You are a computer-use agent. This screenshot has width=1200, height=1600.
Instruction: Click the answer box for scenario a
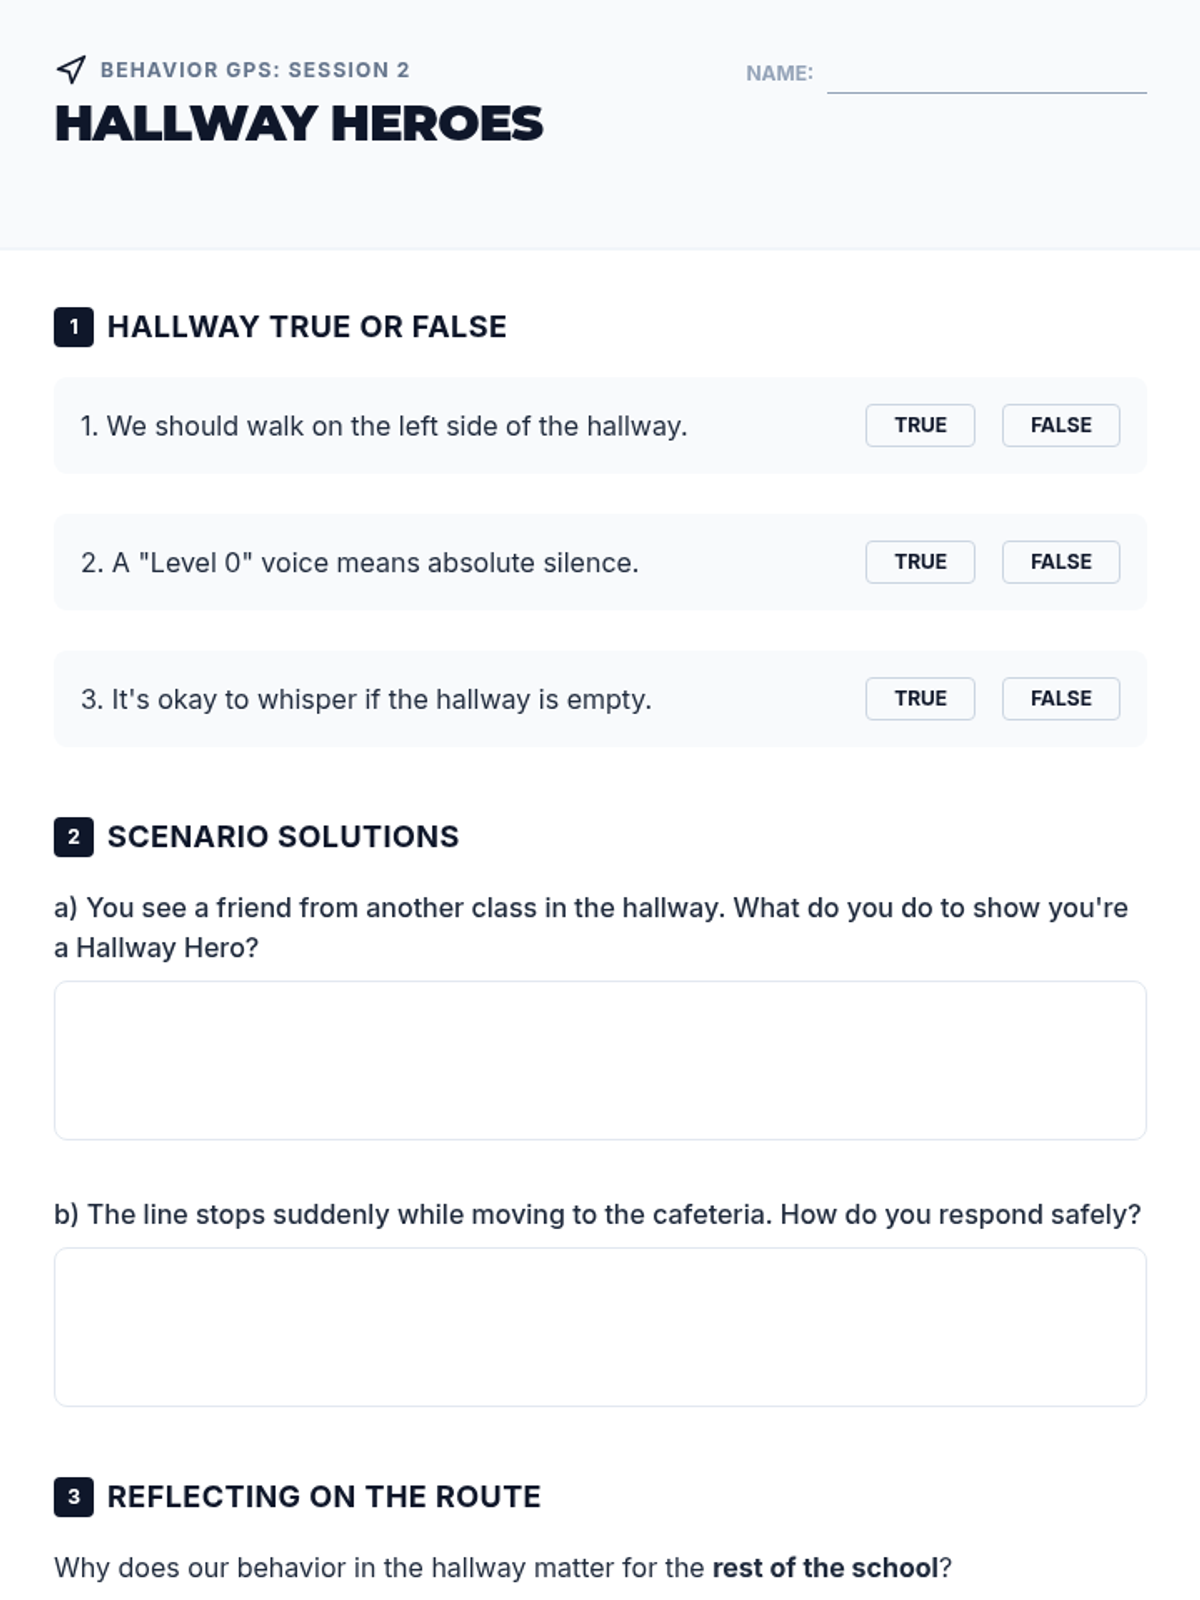coord(600,1060)
